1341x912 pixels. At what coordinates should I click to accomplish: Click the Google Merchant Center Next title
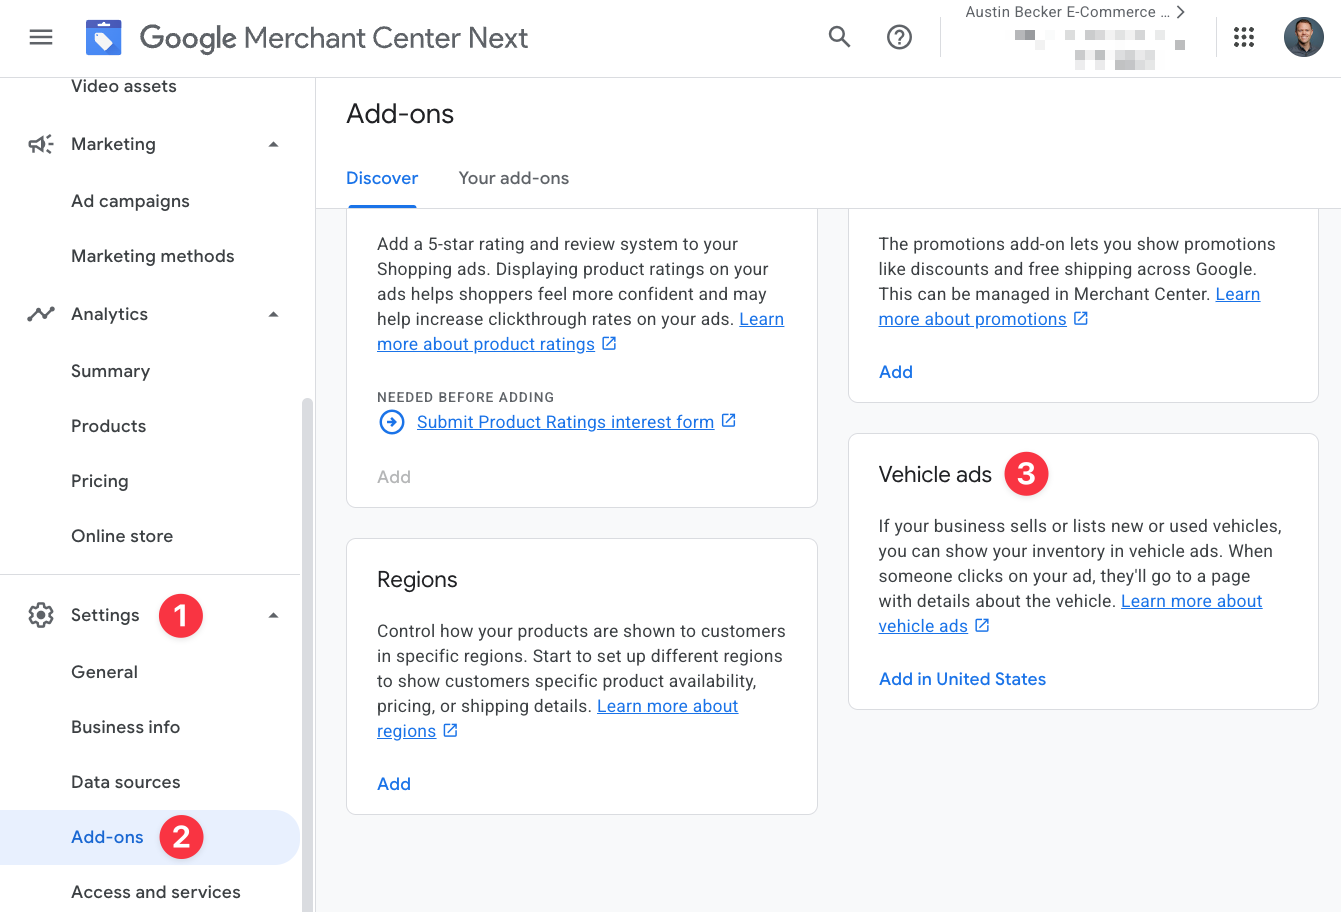click(334, 38)
